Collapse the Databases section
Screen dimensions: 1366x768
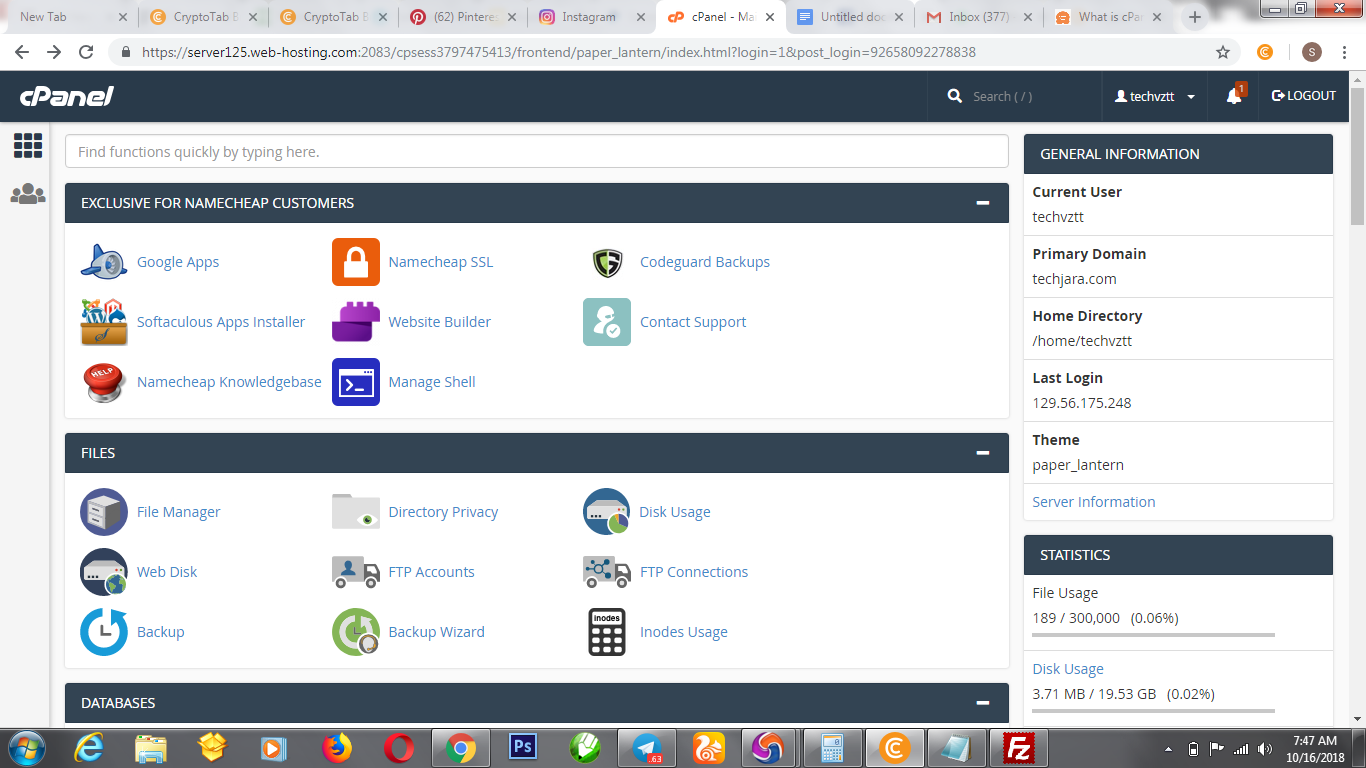(983, 703)
